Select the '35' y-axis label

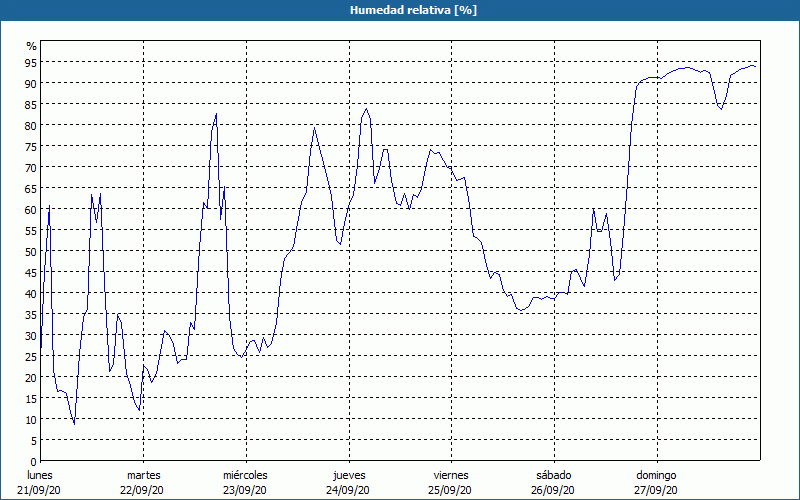pos(31,315)
